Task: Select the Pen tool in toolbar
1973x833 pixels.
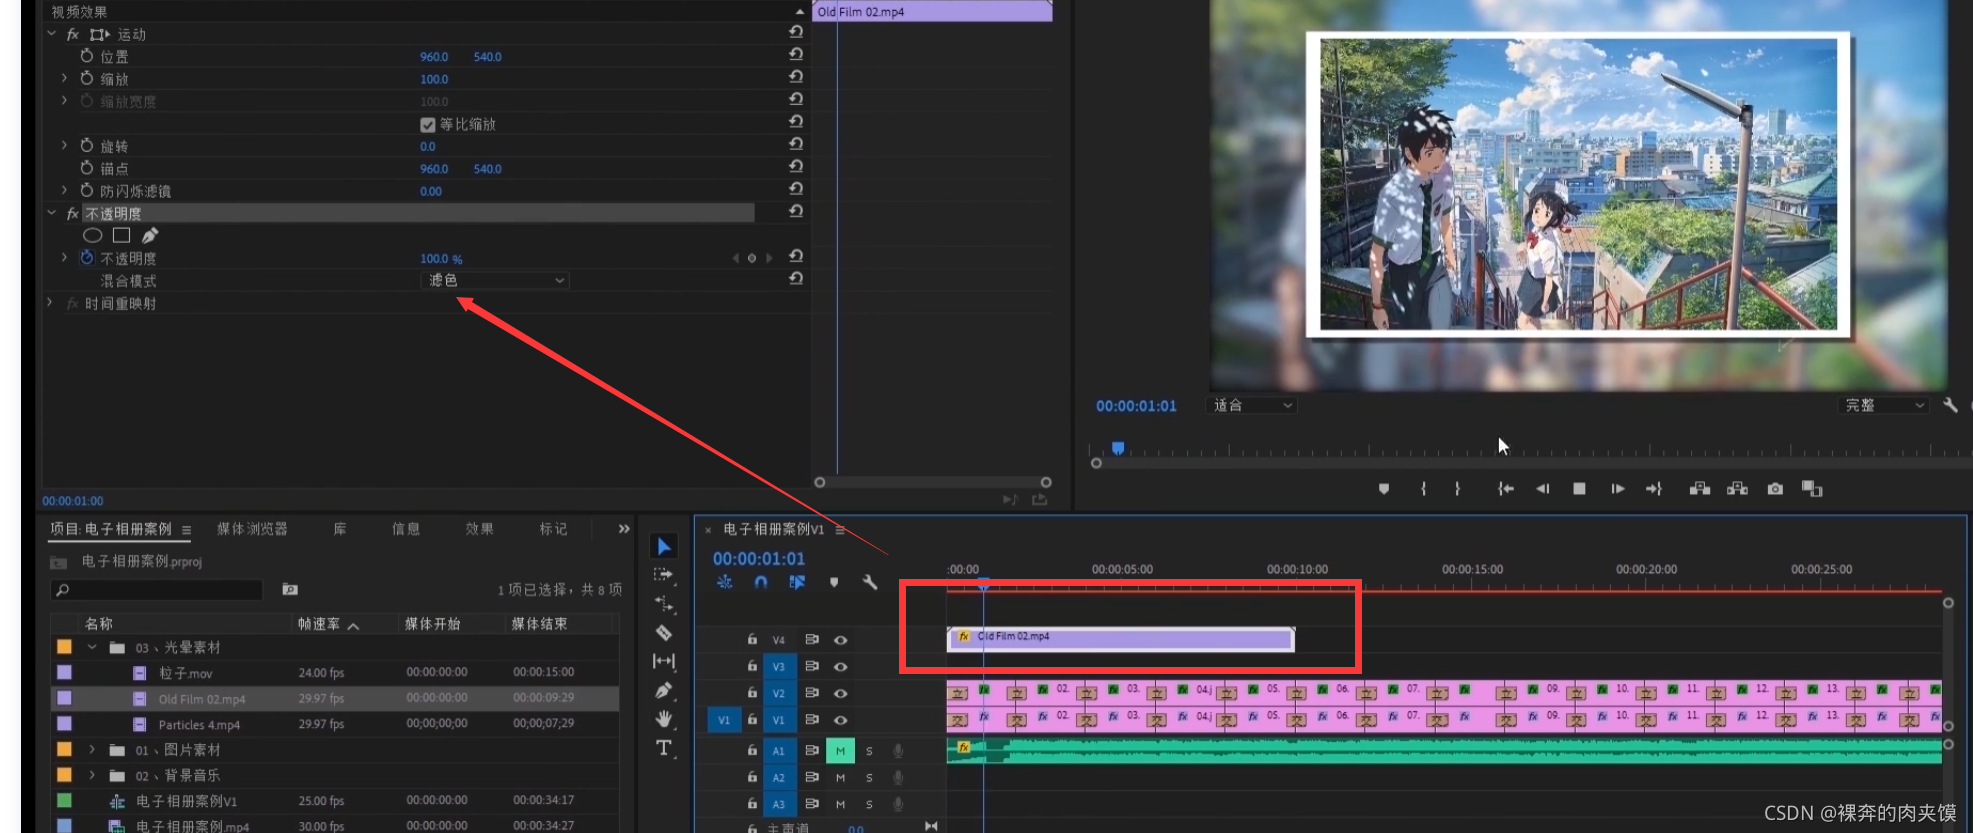Action: click(663, 690)
